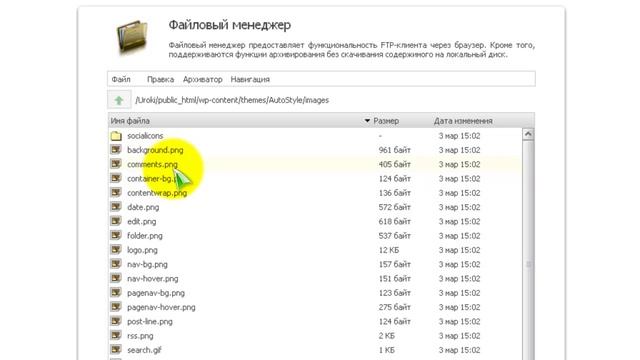
Task: Click the date of socialicons row
Action: coord(459,136)
